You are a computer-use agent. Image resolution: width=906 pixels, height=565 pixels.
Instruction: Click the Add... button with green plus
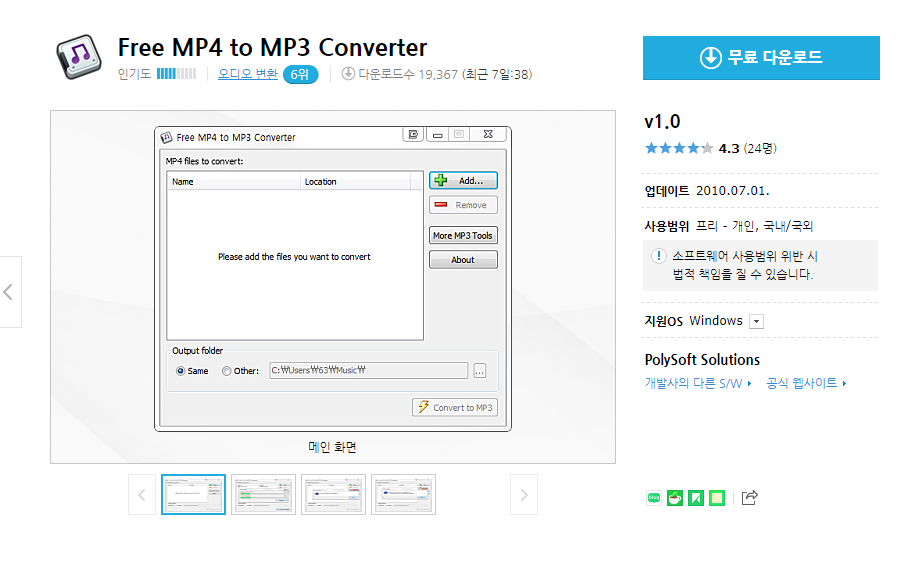[463, 181]
